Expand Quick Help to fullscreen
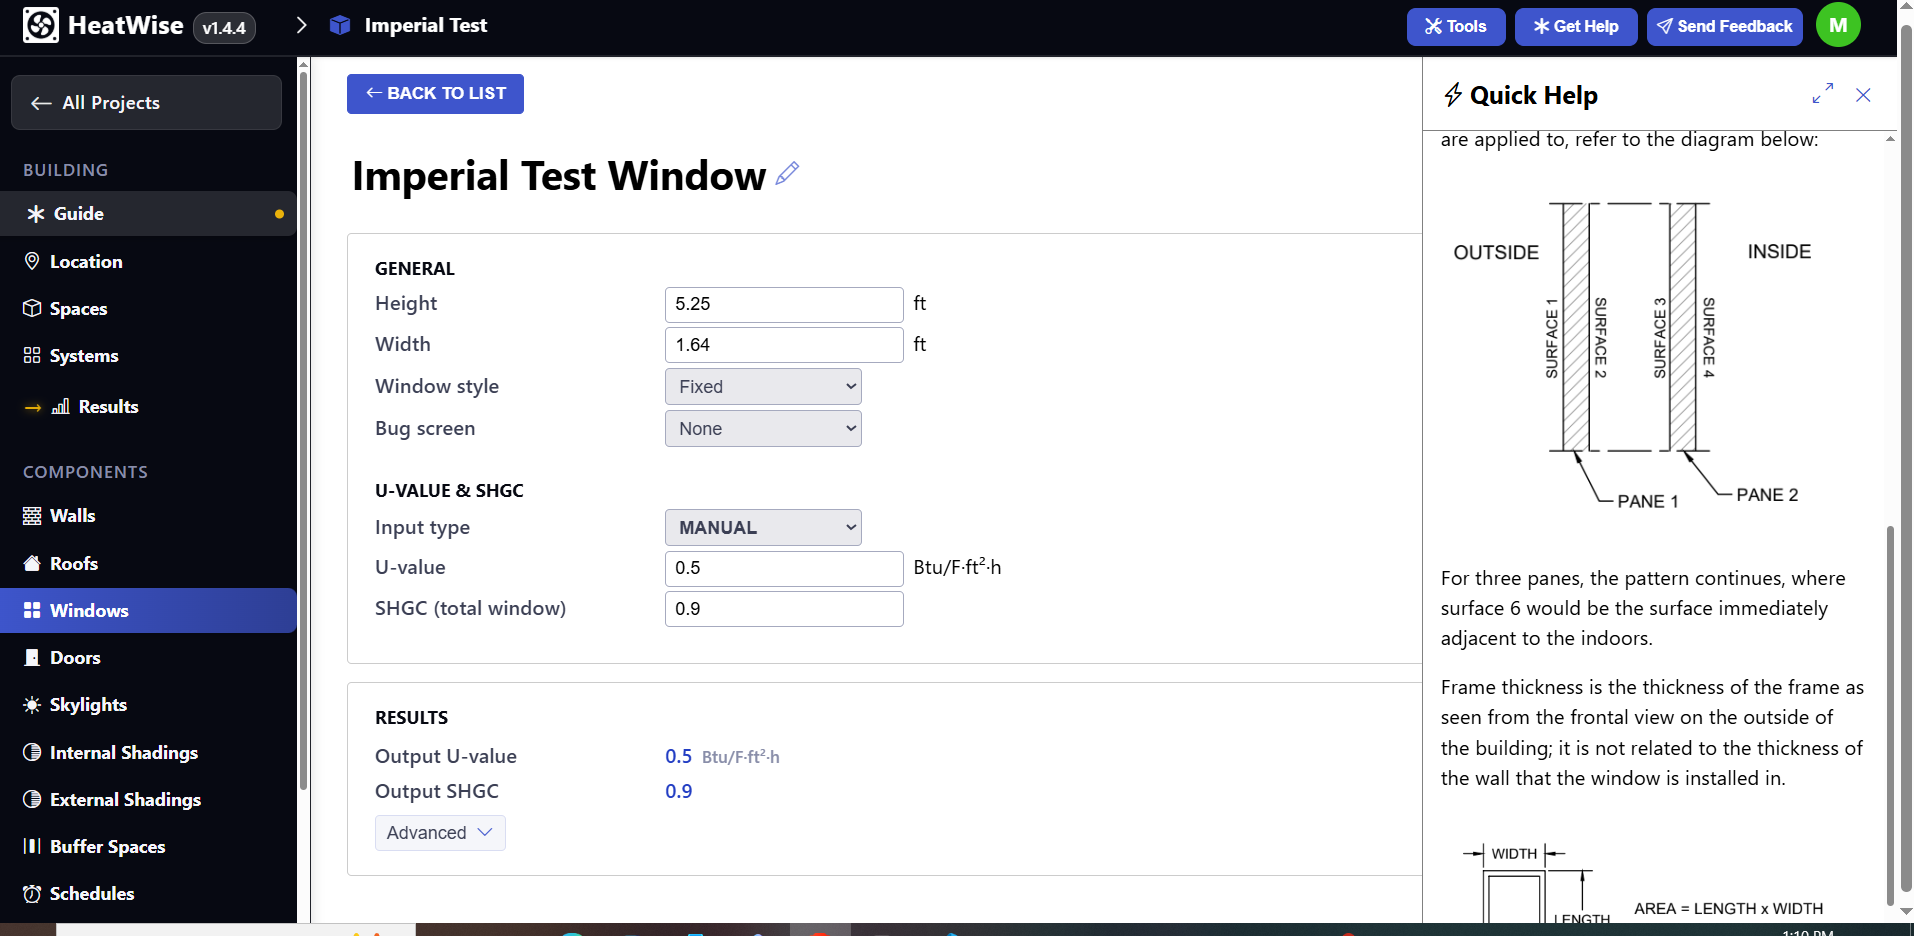 point(1823,94)
